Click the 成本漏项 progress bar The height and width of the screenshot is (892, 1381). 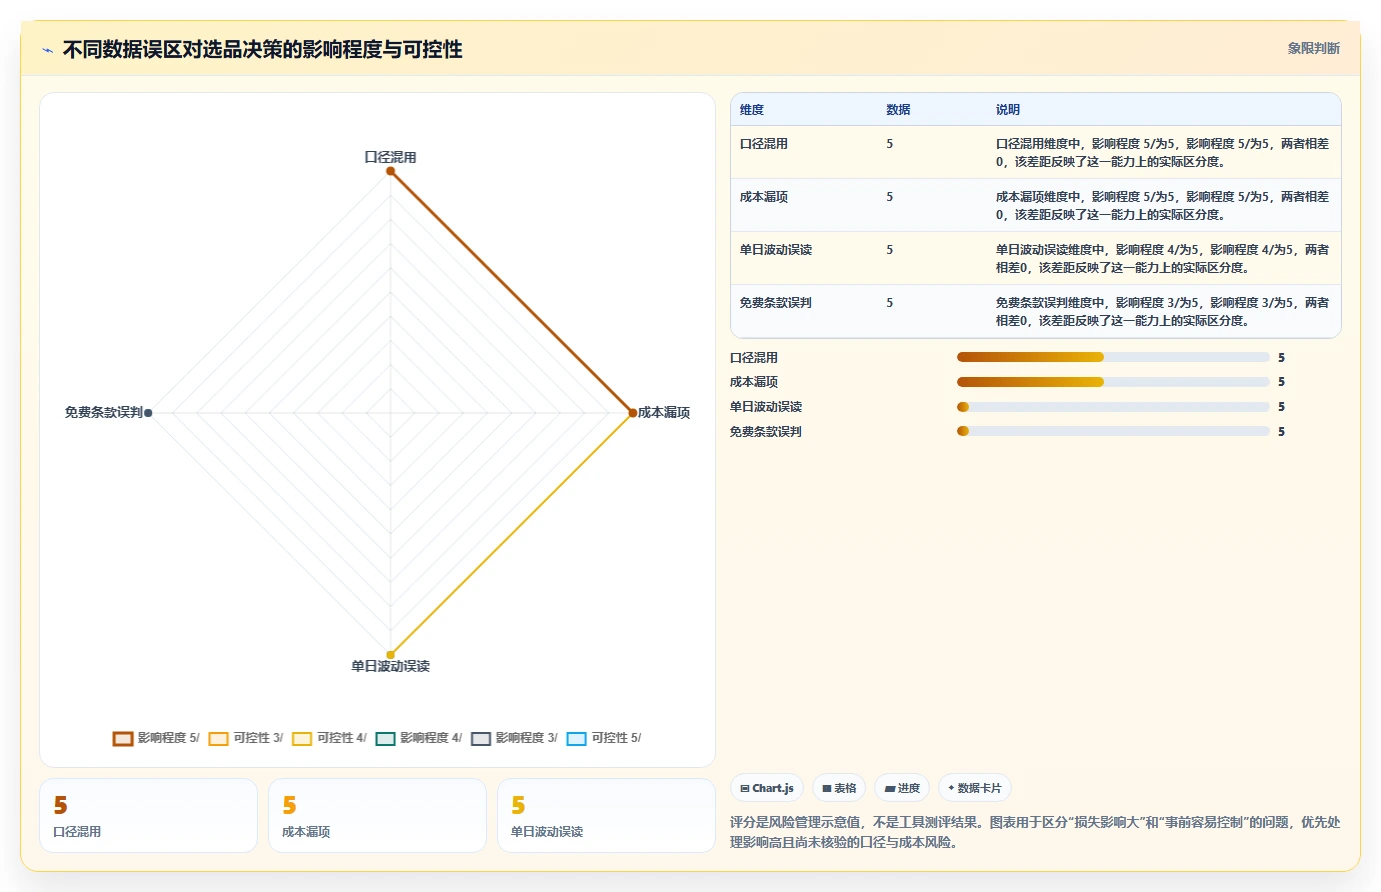(1113, 382)
